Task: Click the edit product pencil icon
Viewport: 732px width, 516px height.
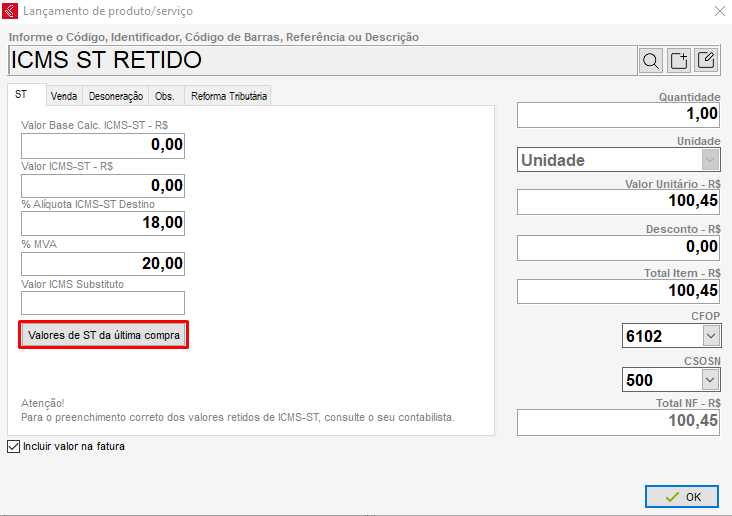Action: 706,60
